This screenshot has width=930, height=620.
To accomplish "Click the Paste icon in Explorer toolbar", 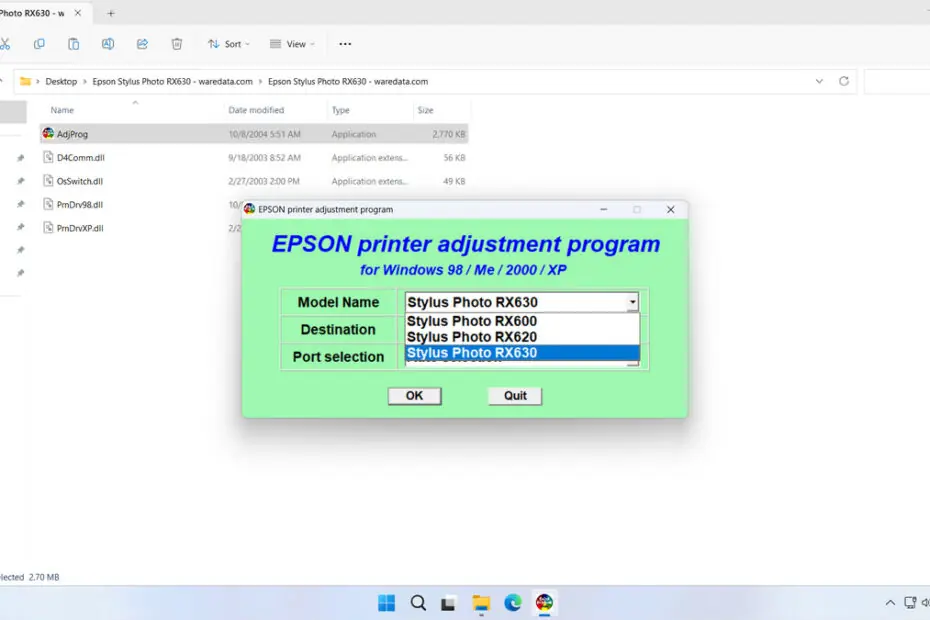I will (x=74, y=44).
